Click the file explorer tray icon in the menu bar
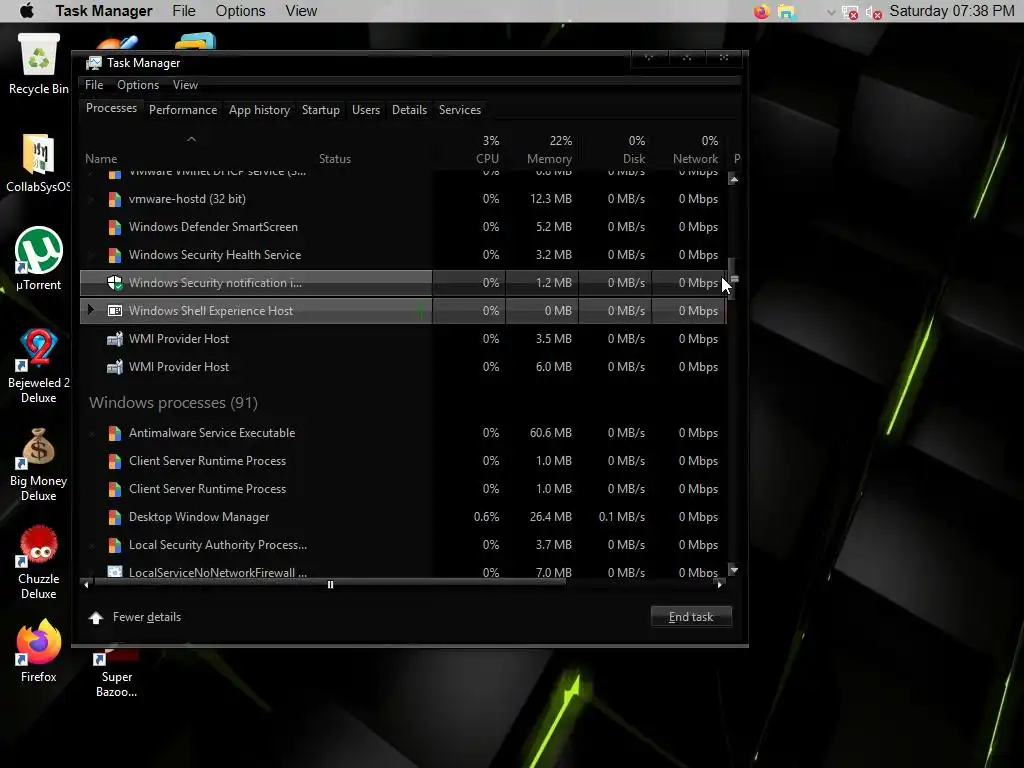 click(787, 12)
